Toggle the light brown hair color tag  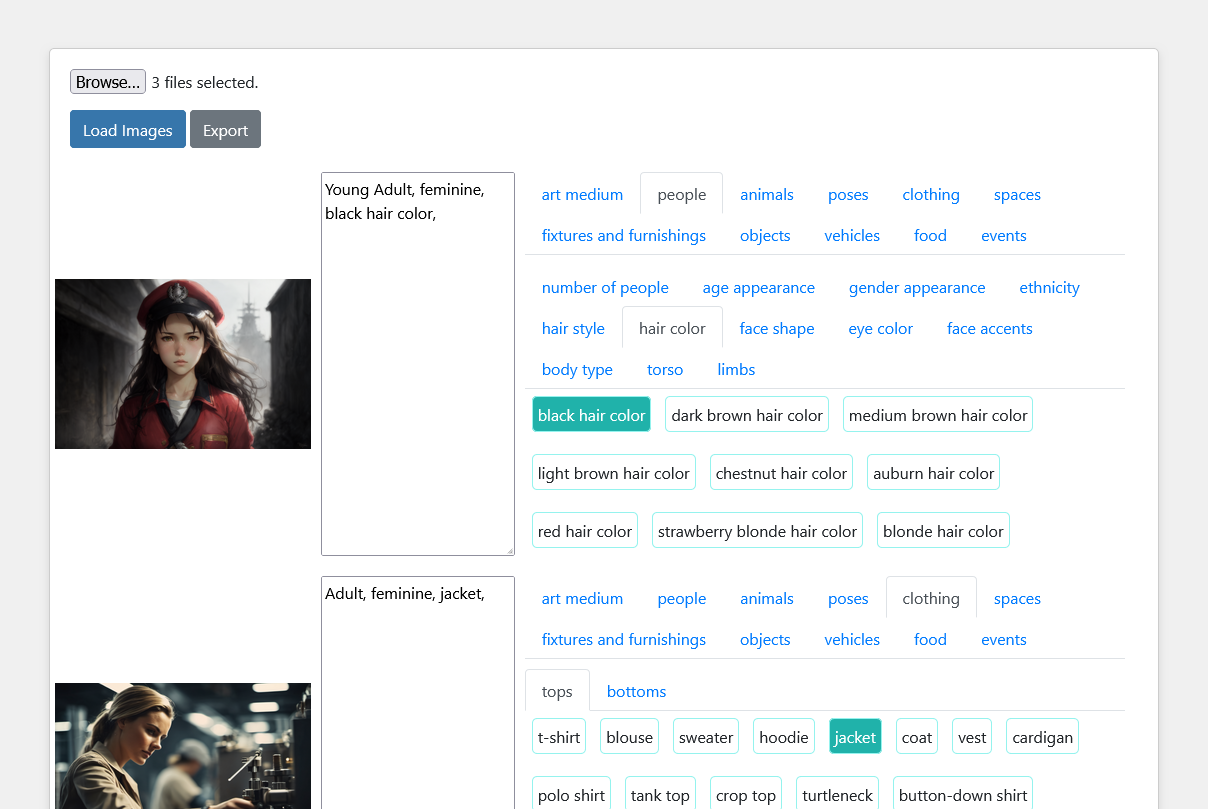pos(614,473)
